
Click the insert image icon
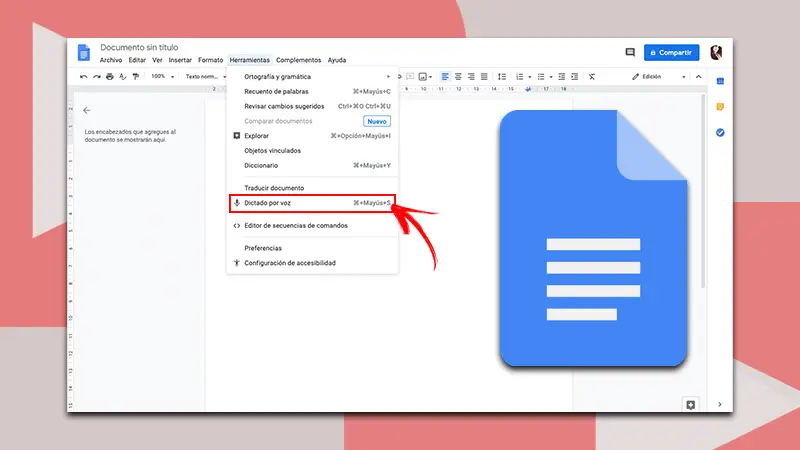tap(422, 77)
